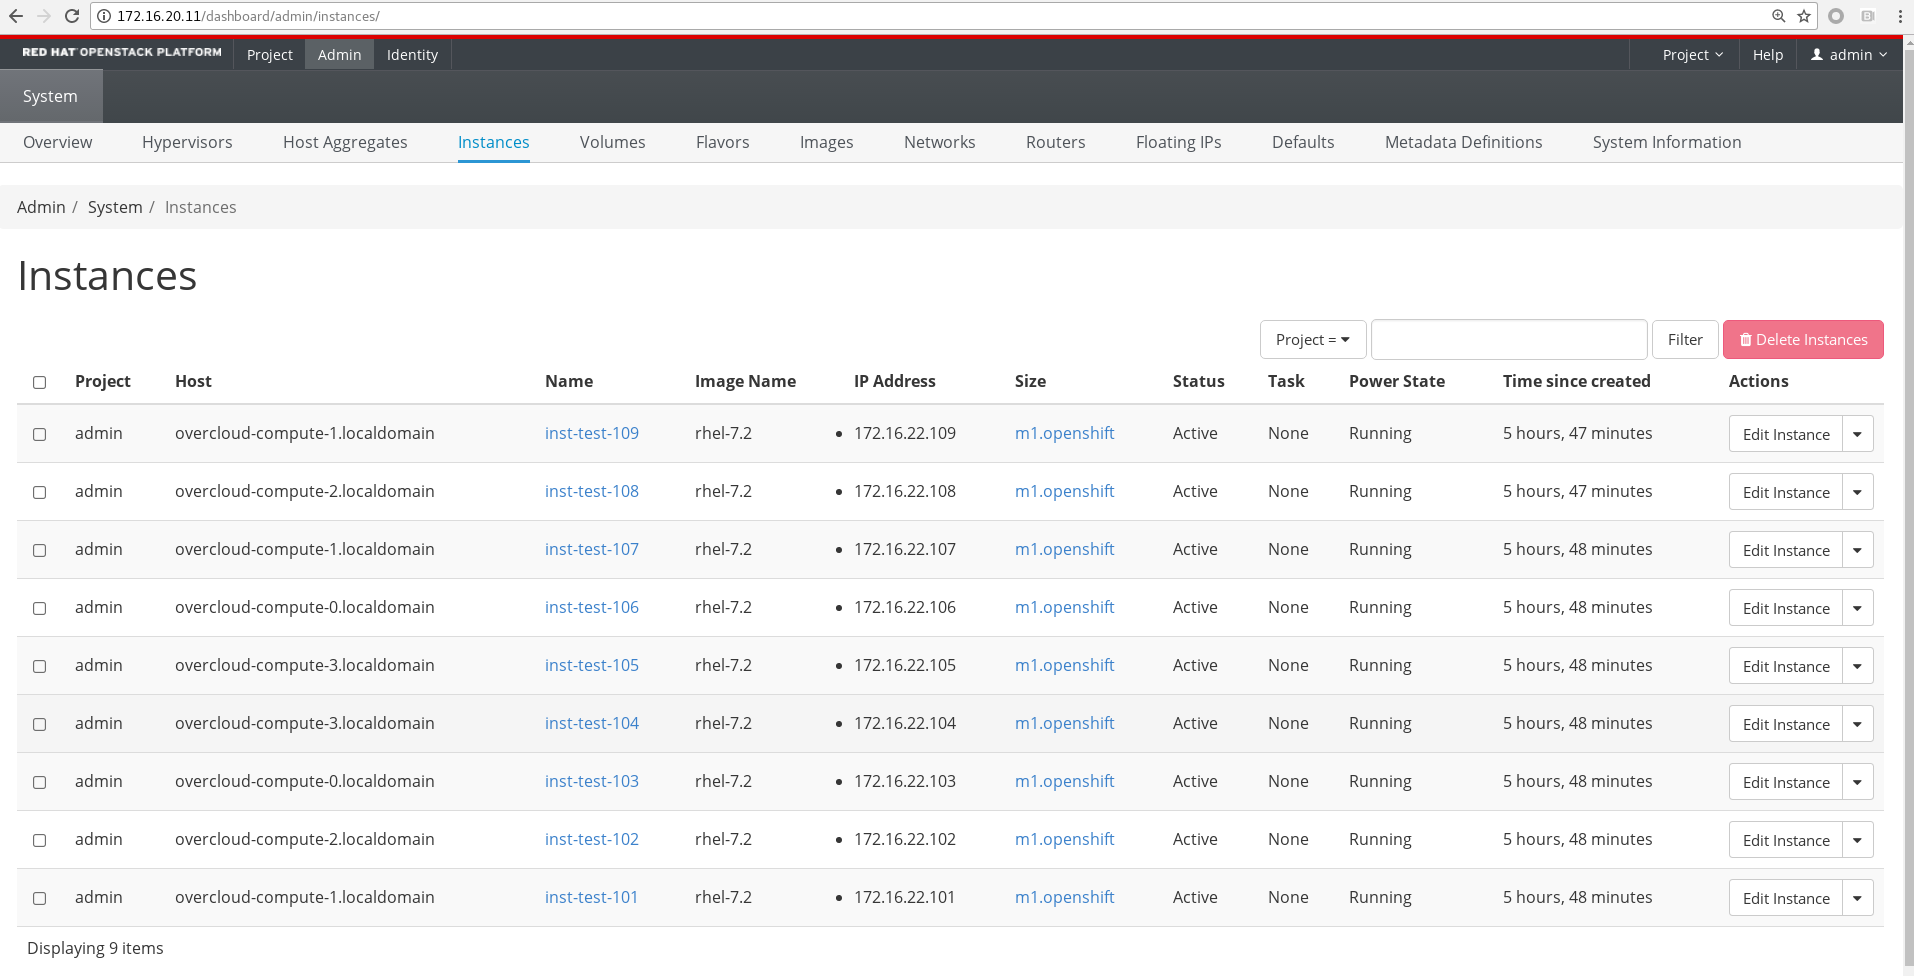This screenshot has height=976, width=1914.
Task: Open the Identity menu
Action: pyautogui.click(x=412, y=55)
